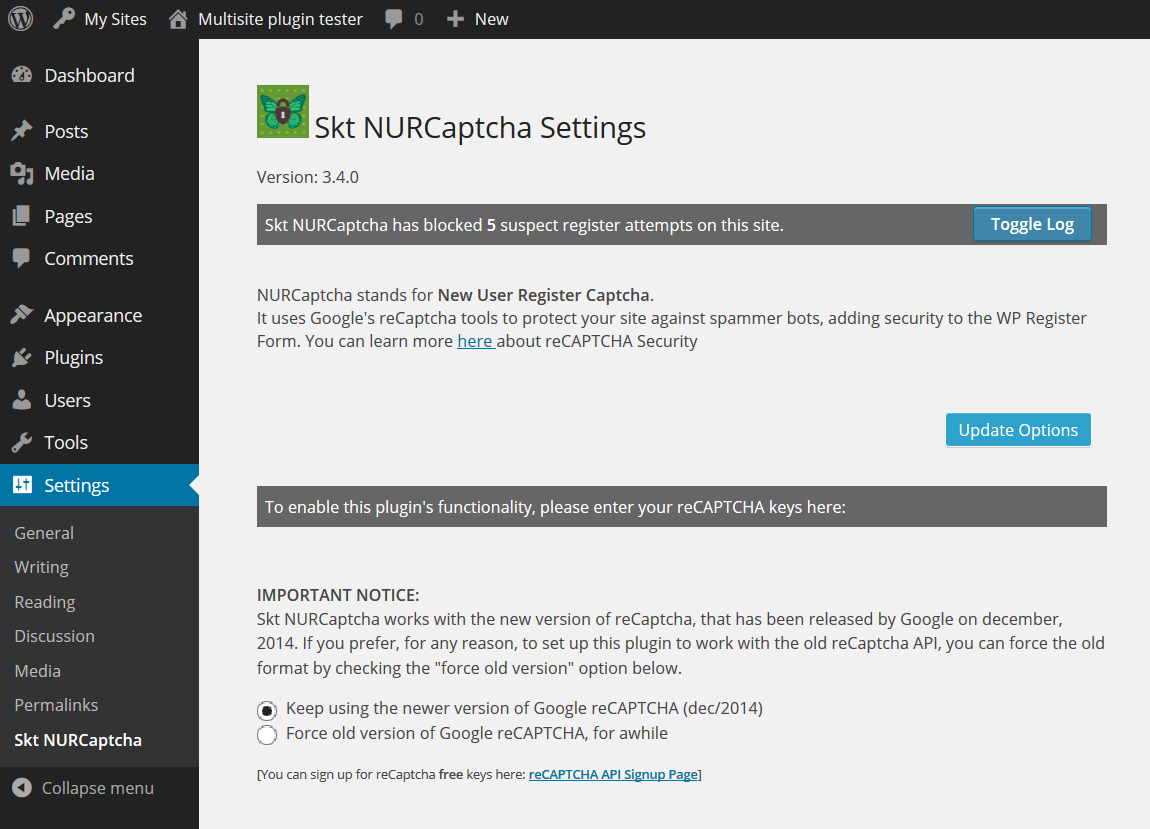Open the reCAPTCHA API Signup Page link
Image resolution: width=1150 pixels, height=829 pixels.
point(613,775)
